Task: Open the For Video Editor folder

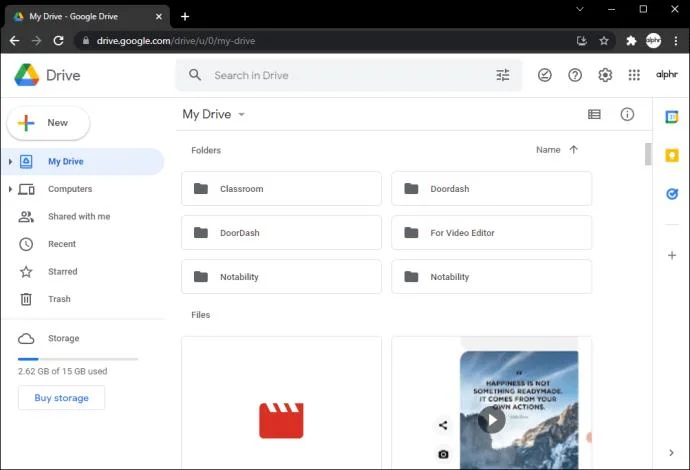Action: 492,233
